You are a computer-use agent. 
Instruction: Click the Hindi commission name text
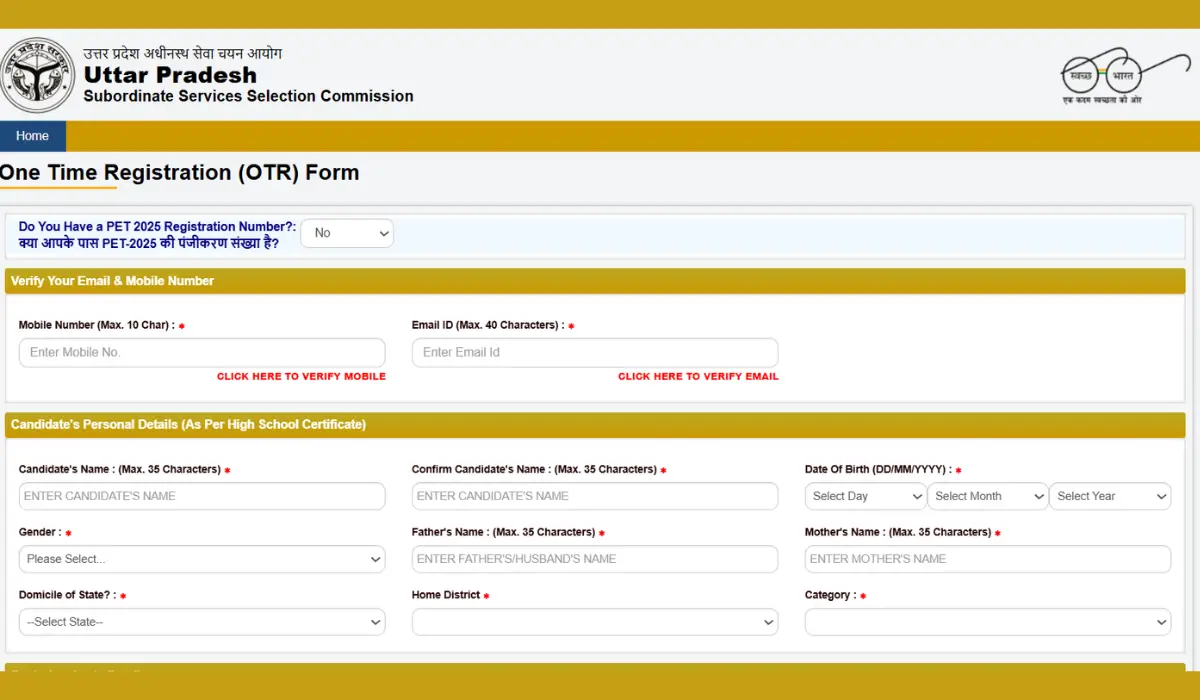(x=182, y=53)
